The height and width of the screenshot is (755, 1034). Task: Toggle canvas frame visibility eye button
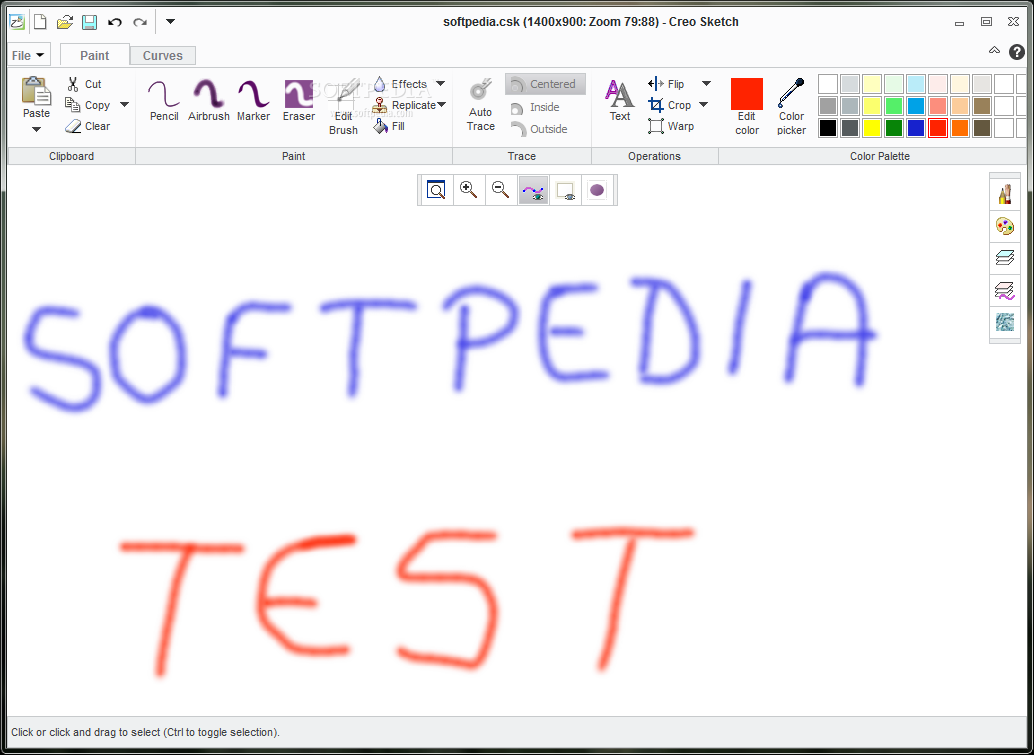click(x=565, y=190)
